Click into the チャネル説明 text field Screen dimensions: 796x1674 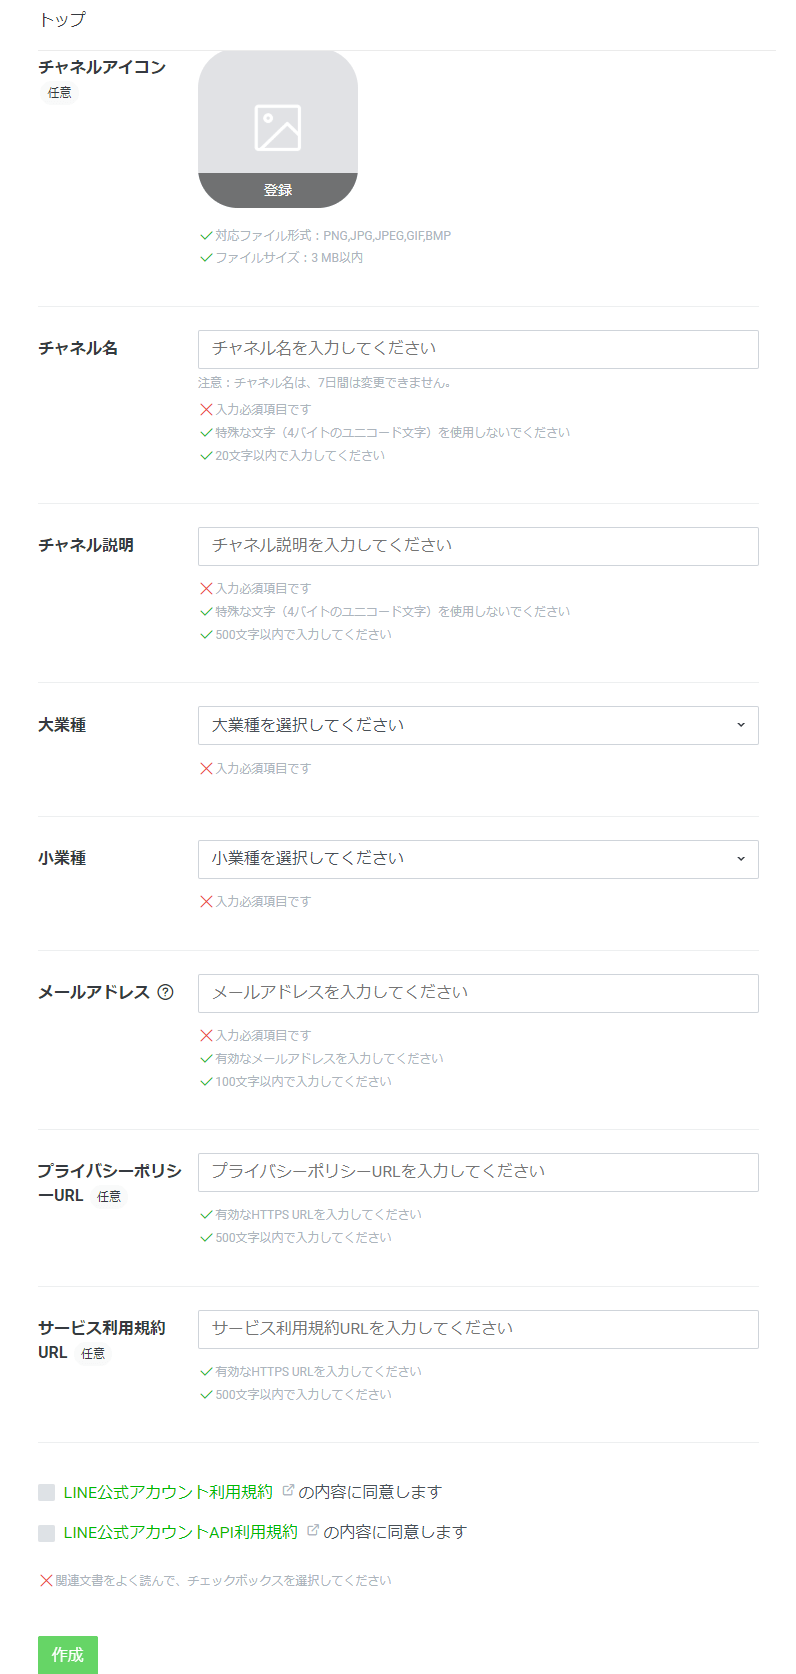478,546
